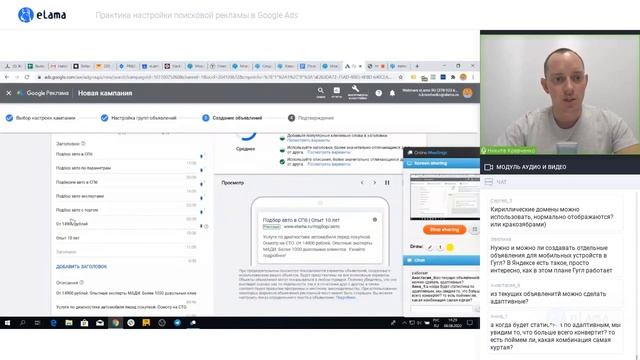640x360 pixels.
Task: Edit headline field Опыт 10 лет
Action: coord(126,238)
